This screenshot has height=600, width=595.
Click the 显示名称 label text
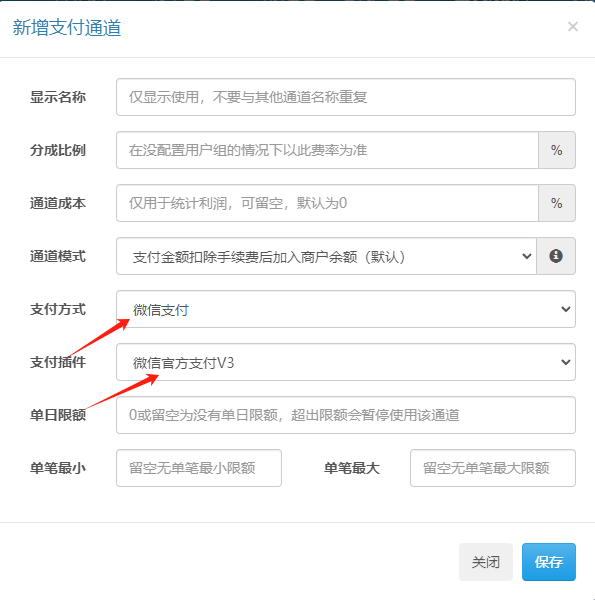click(x=58, y=97)
